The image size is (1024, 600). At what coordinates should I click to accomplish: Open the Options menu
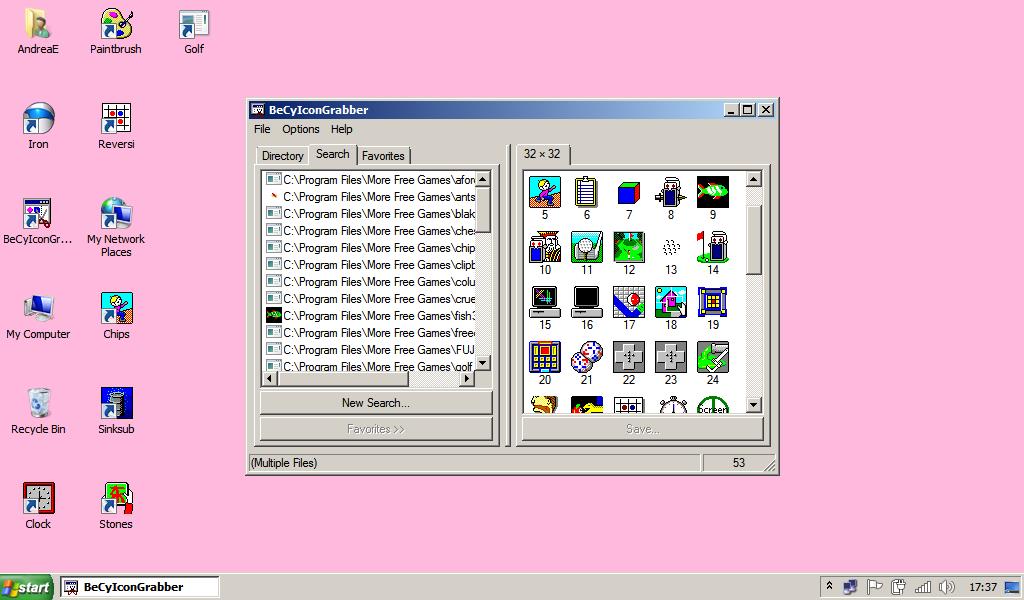point(300,129)
